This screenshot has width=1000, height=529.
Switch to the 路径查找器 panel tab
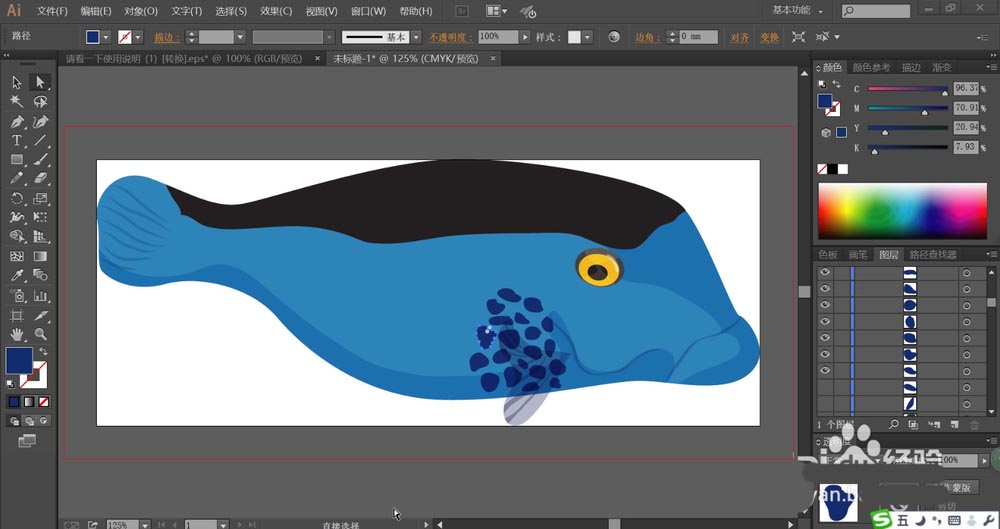pyautogui.click(x=931, y=255)
